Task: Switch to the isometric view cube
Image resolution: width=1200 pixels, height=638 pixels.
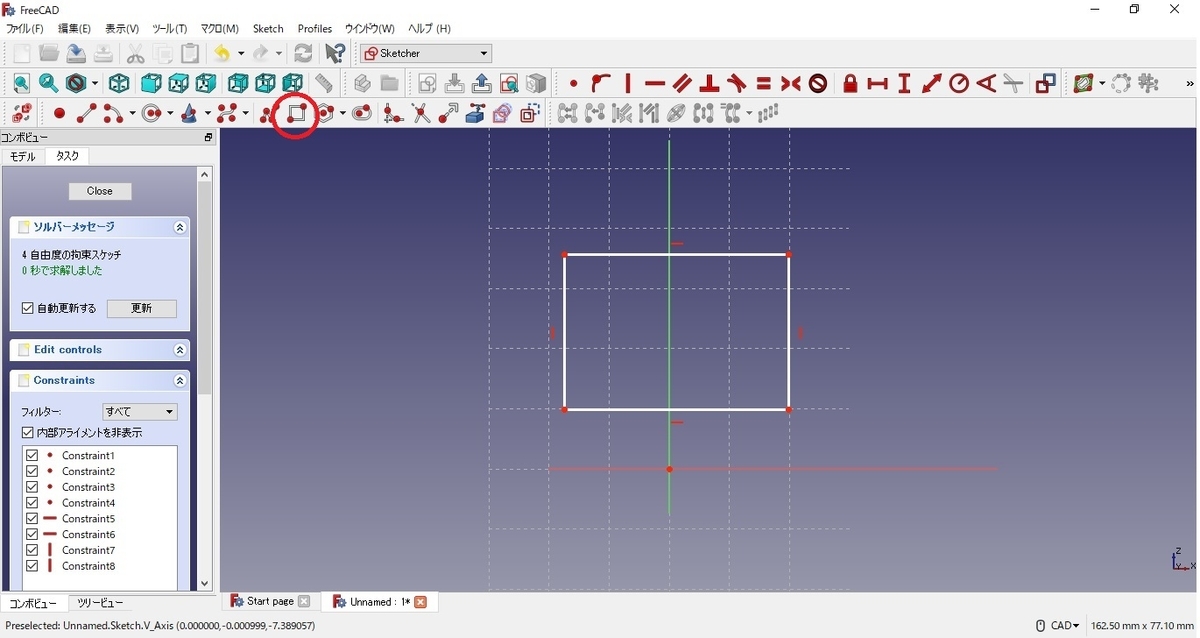Action: (x=119, y=84)
